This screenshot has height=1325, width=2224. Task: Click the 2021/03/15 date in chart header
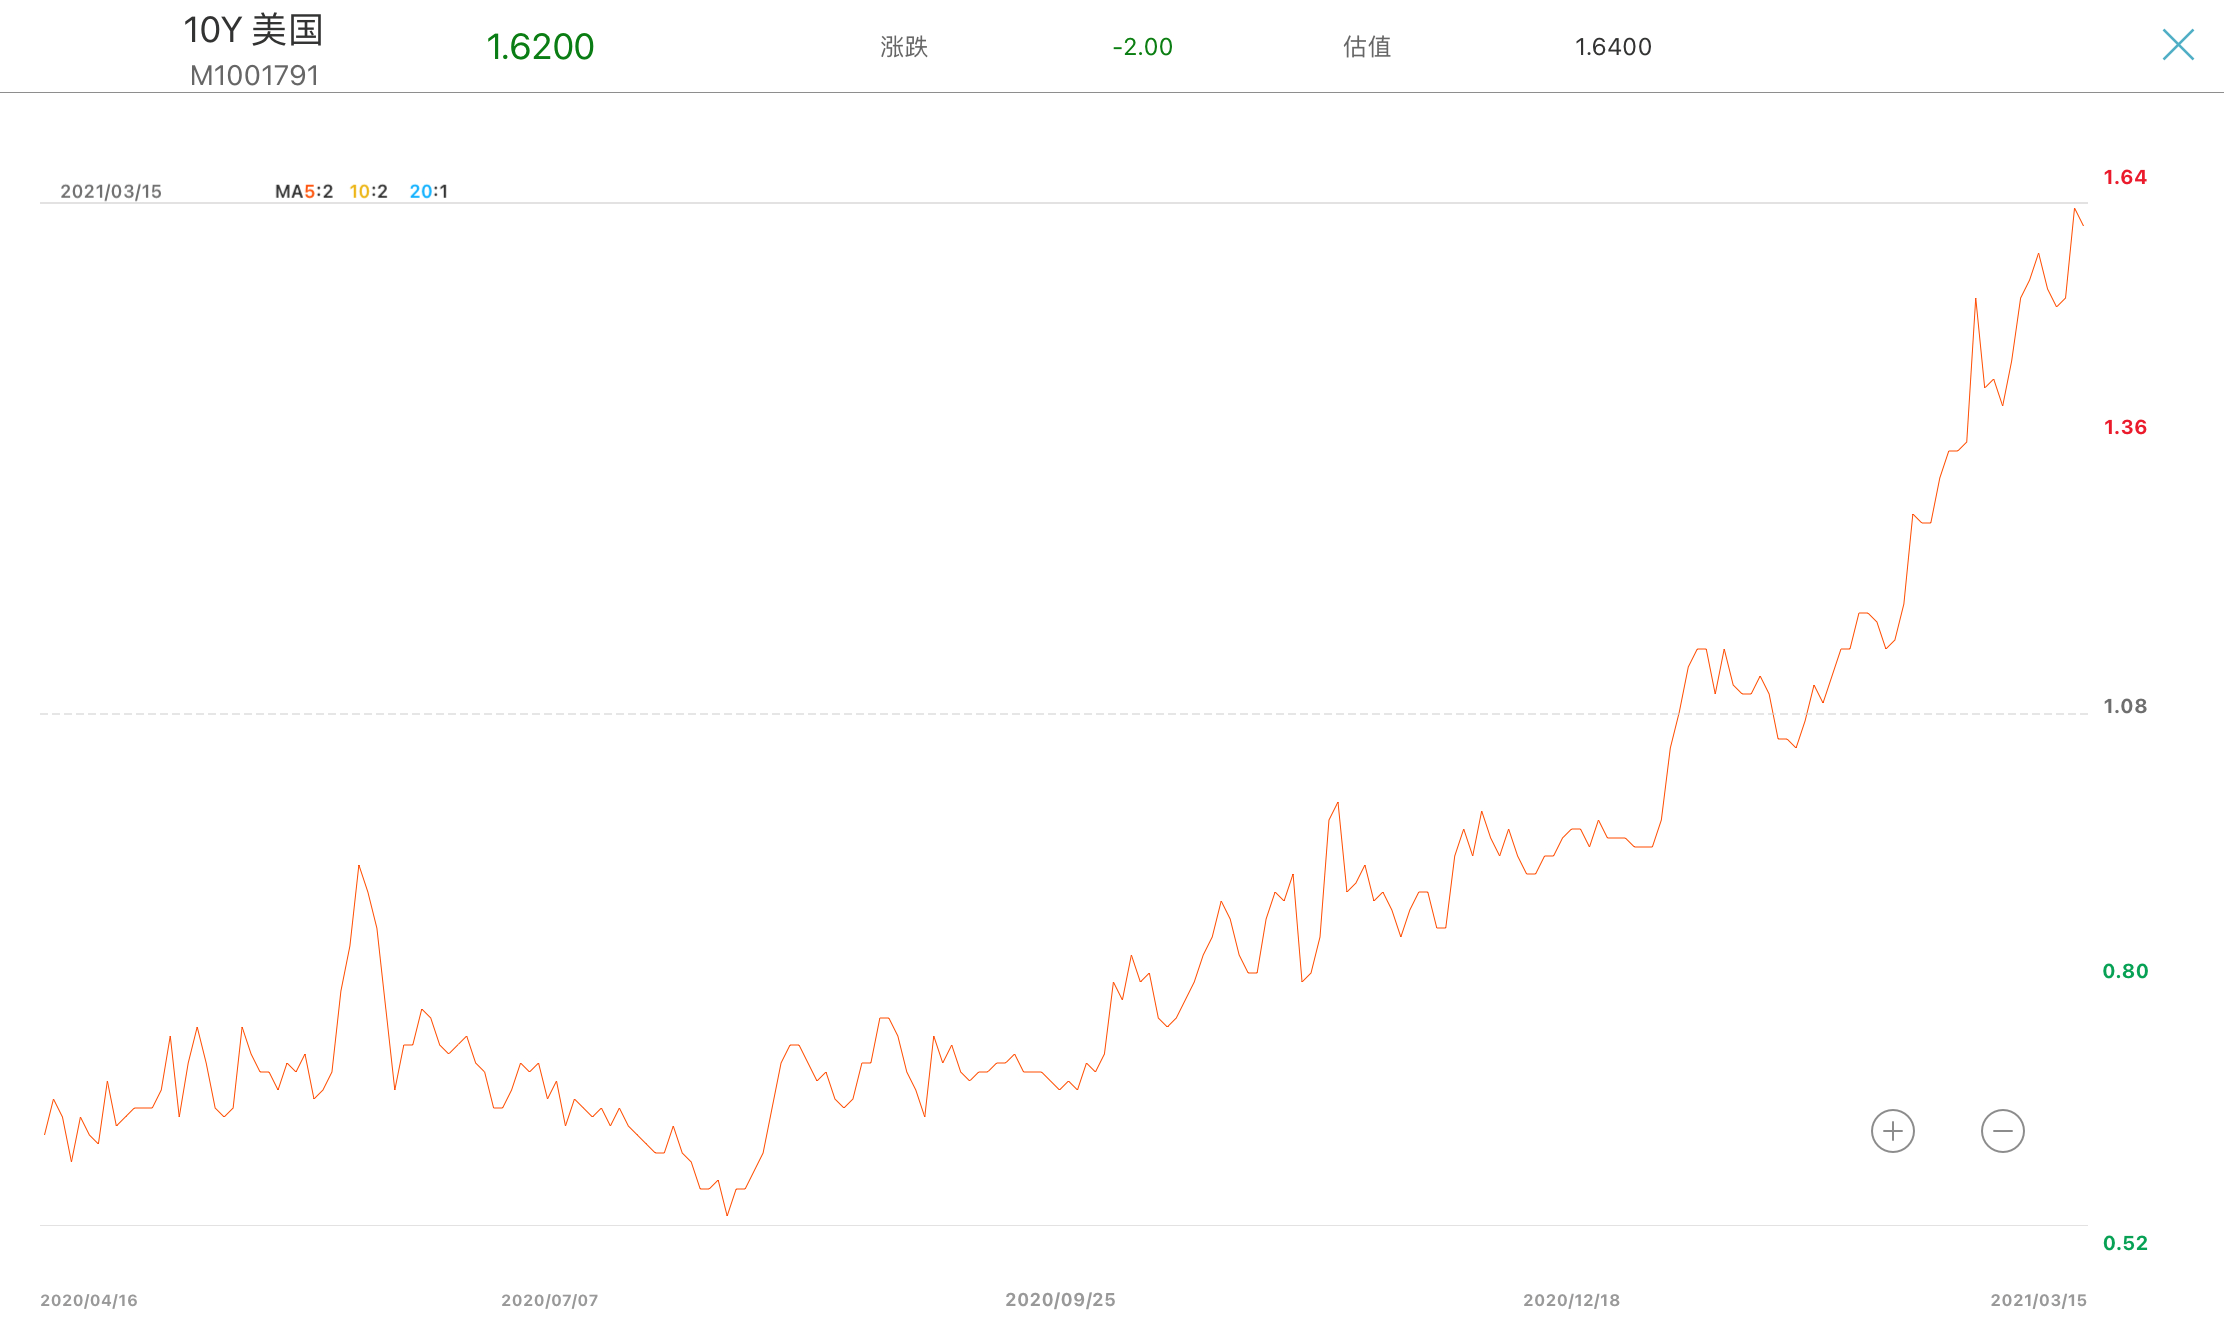[111, 191]
